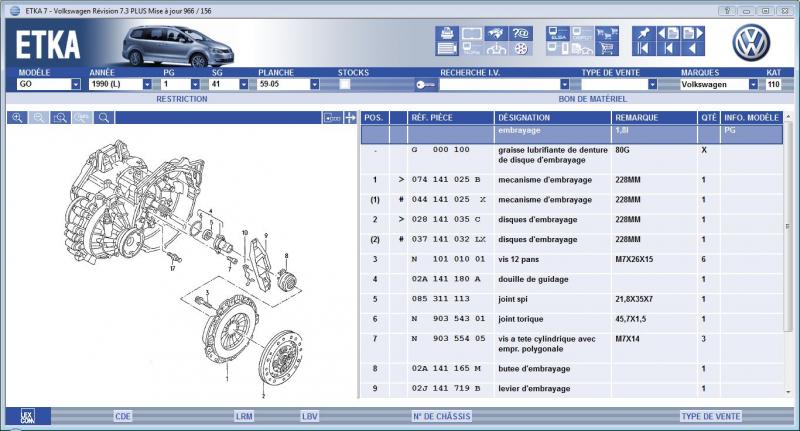Click the Volkswagen logo
This screenshot has width=800, height=431.
click(x=751, y=43)
